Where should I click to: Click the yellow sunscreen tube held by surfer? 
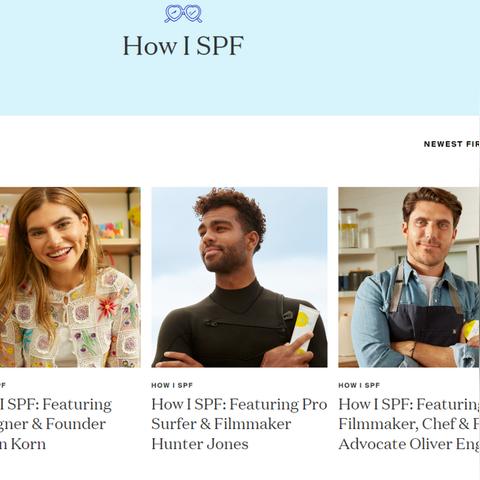point(304,328)
